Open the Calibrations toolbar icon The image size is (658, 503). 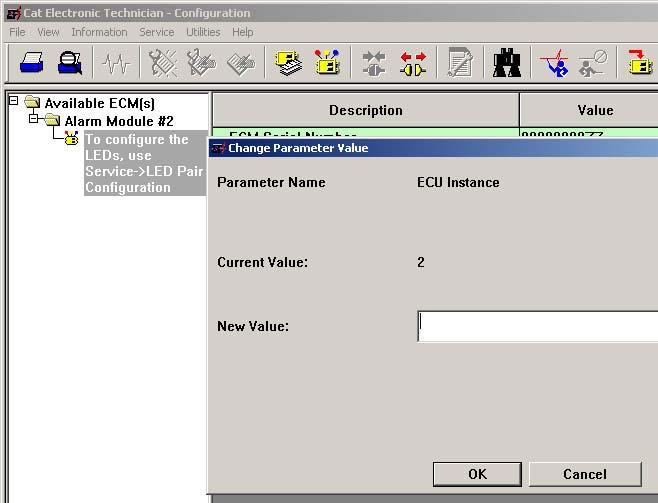(x=554, y=63)
